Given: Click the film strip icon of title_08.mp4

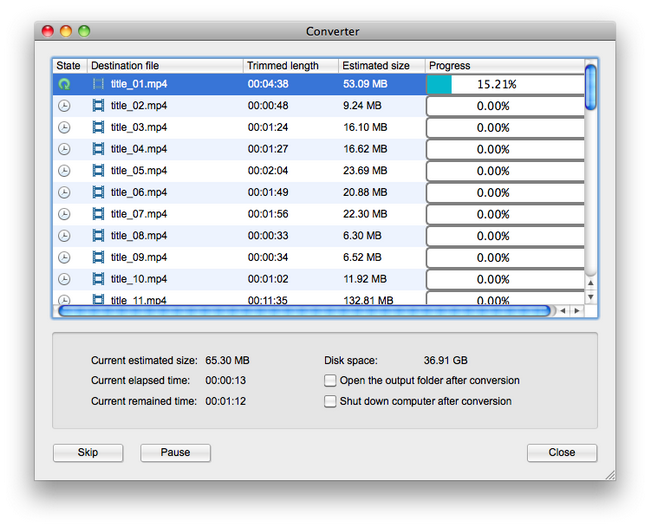Looking at the screenshot, I should (x=98, y=235).
